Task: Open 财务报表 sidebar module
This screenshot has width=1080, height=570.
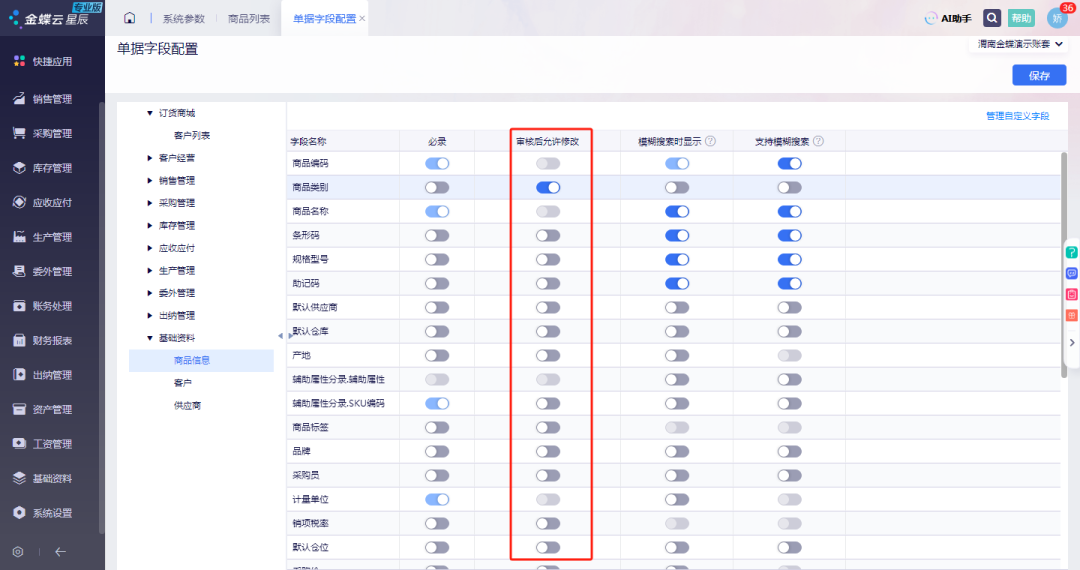Action: pyautogui.click(x=43, y=340)
